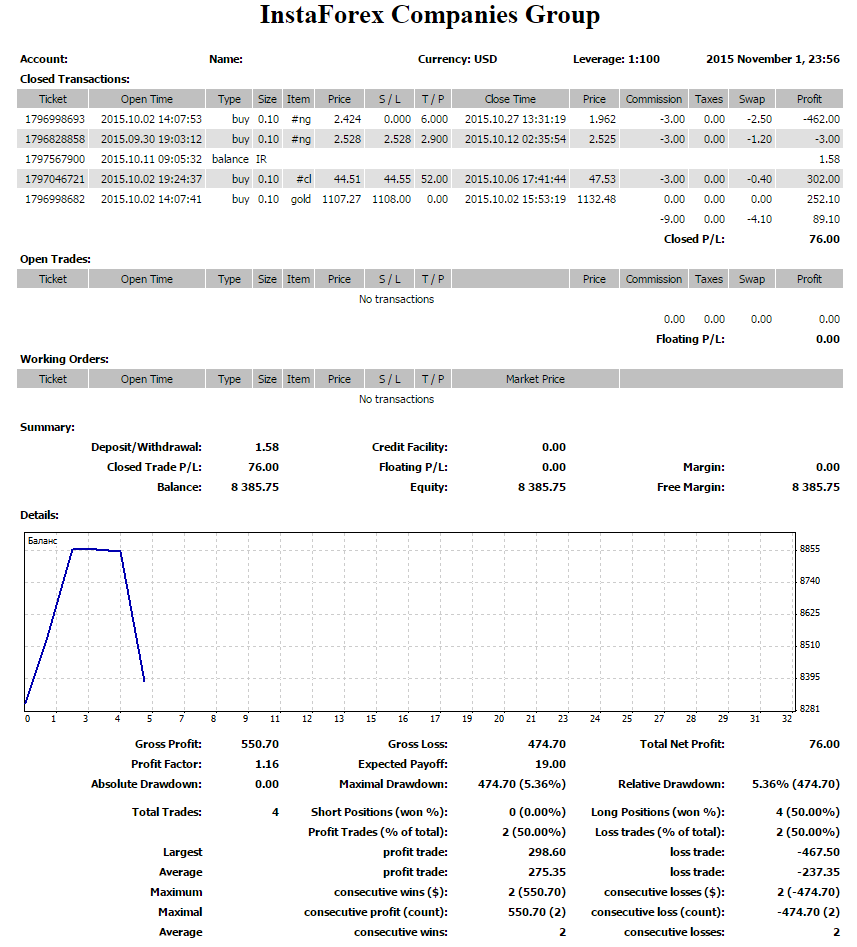Screen dimensions: 857x947
Task: Click the Closed P/L label
Action: coord(694,239)
